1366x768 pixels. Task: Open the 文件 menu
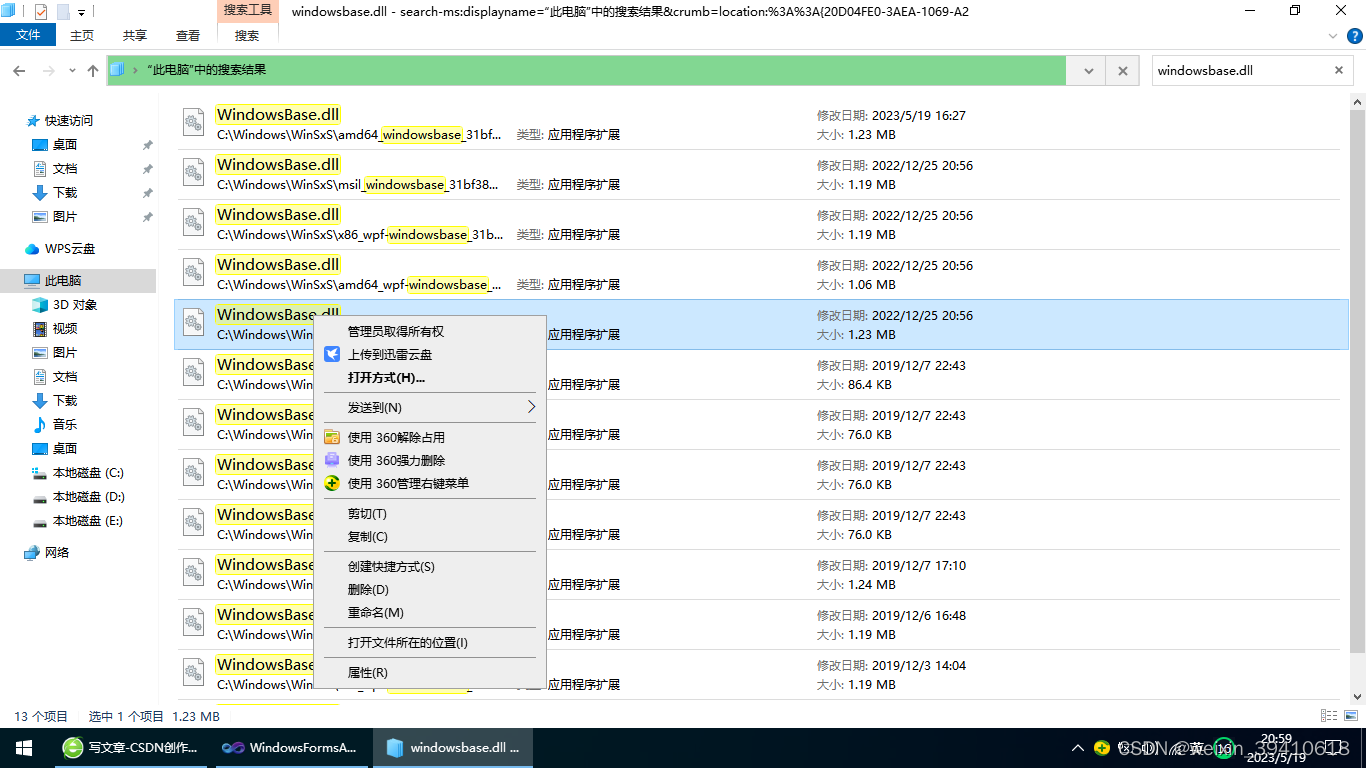coord(28,33)
